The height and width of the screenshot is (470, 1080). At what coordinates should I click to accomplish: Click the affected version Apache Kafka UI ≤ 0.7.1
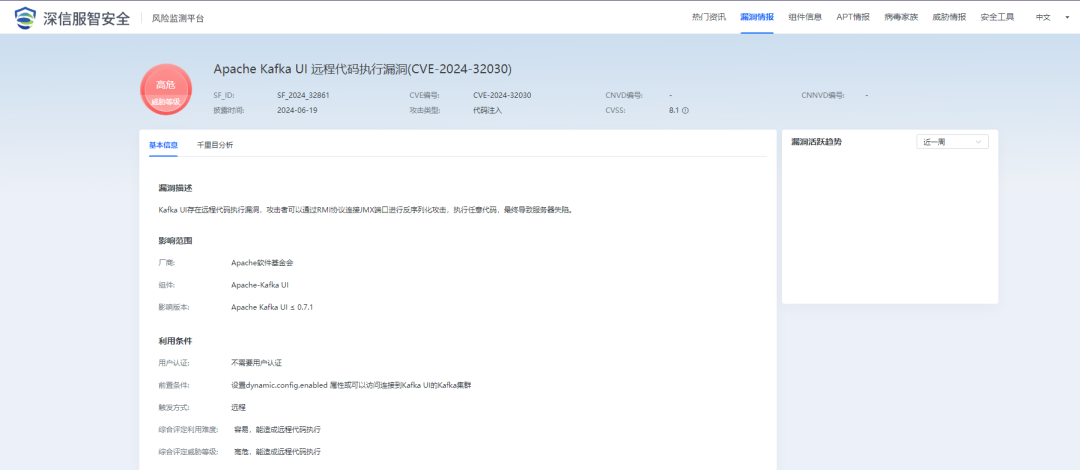tap(272, 307)
